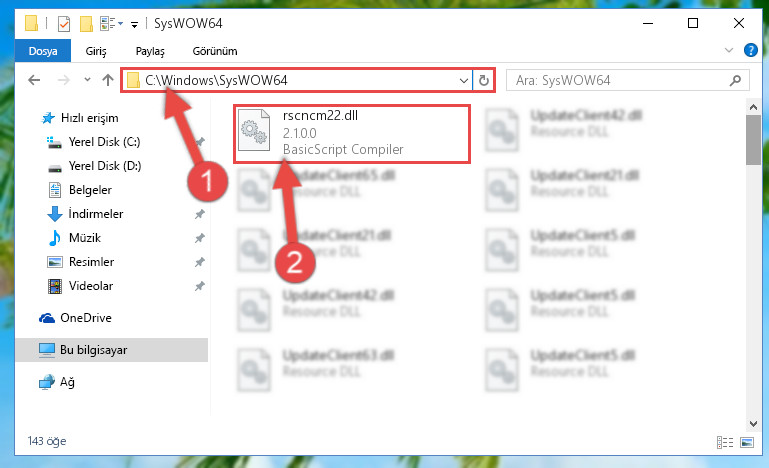Image resolution: width=769 pixels, height=468 pixels.
Task: Expand the ribbon with chevron
Action: pos(729,50)
